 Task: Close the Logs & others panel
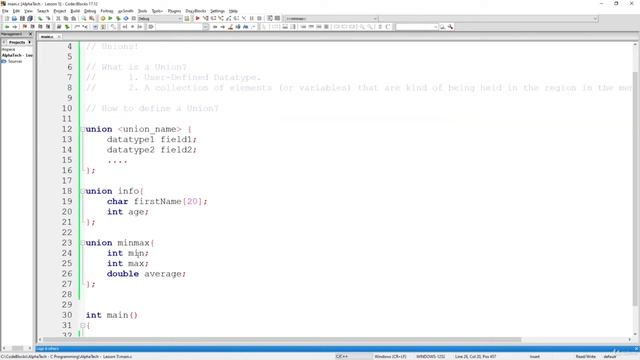pyautogui.click(x=636, y=349)
